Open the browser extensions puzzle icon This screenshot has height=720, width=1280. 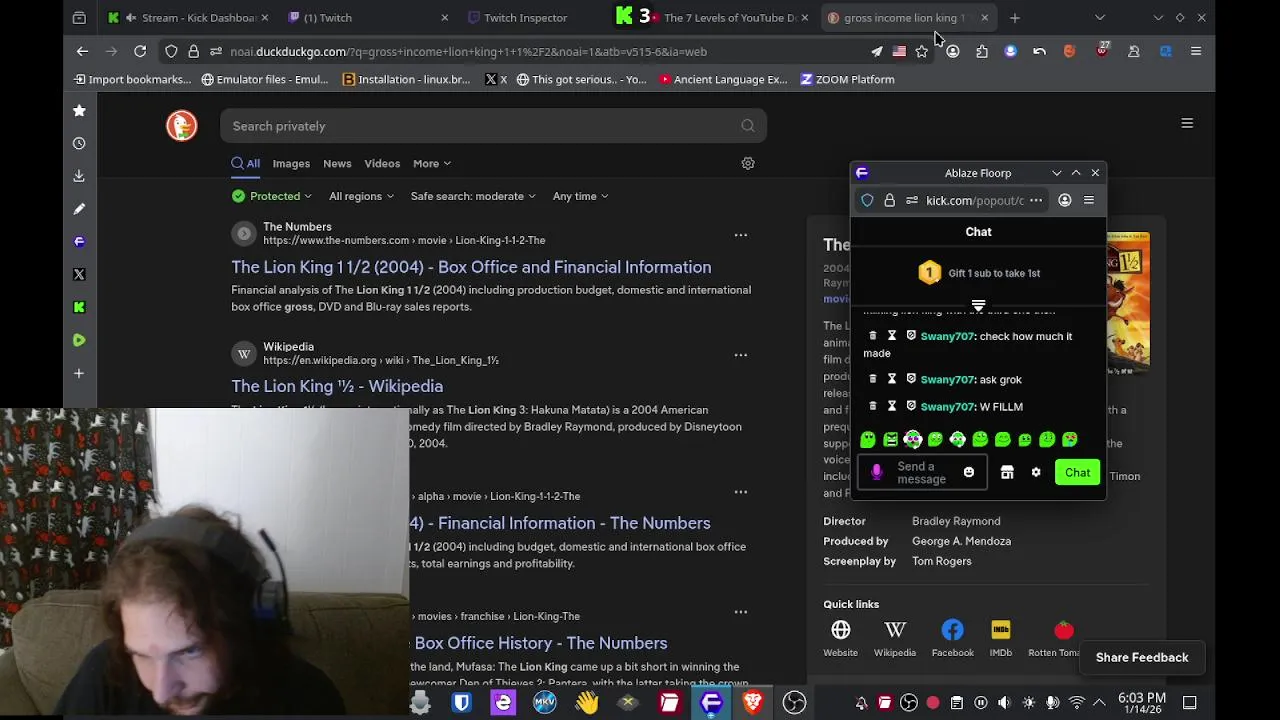pyautogui.click(x=982, y=51)
